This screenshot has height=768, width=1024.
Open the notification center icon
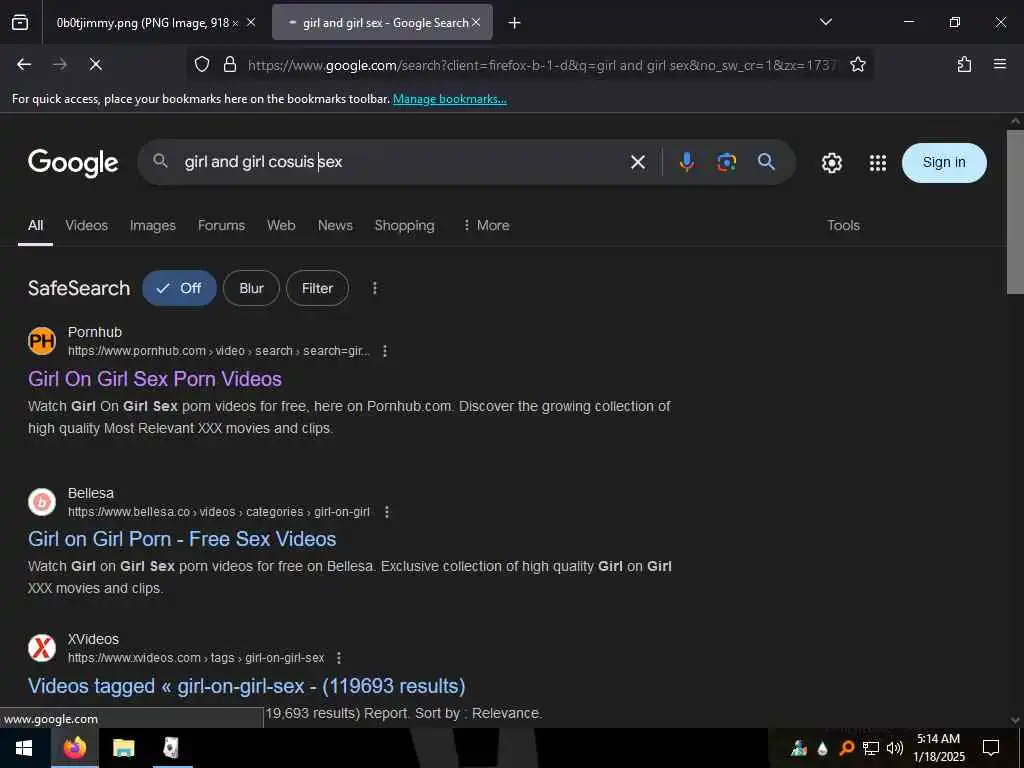click(991, 748)
